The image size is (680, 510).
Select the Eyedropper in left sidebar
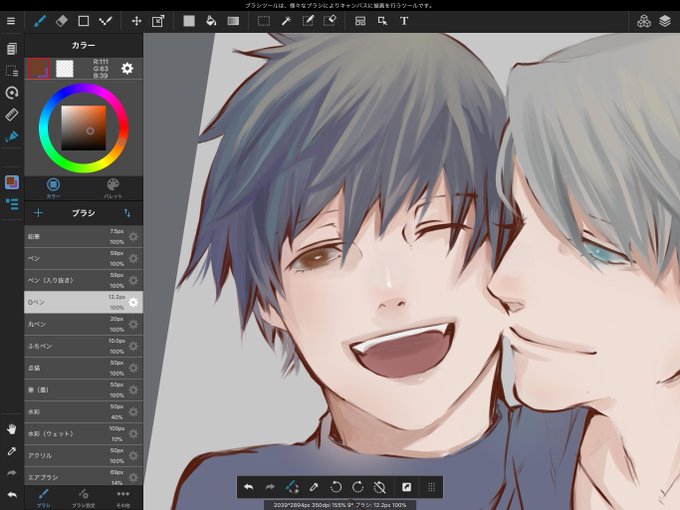pyautogui.click(x=12, y=451)
